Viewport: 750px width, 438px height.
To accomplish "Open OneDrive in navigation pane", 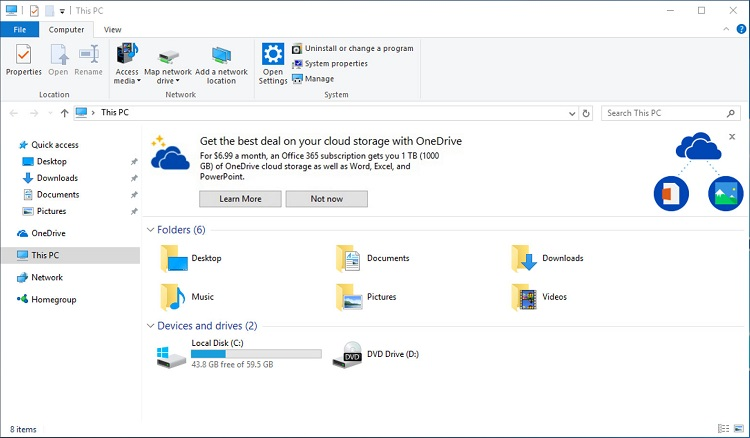I will point(42,233).
